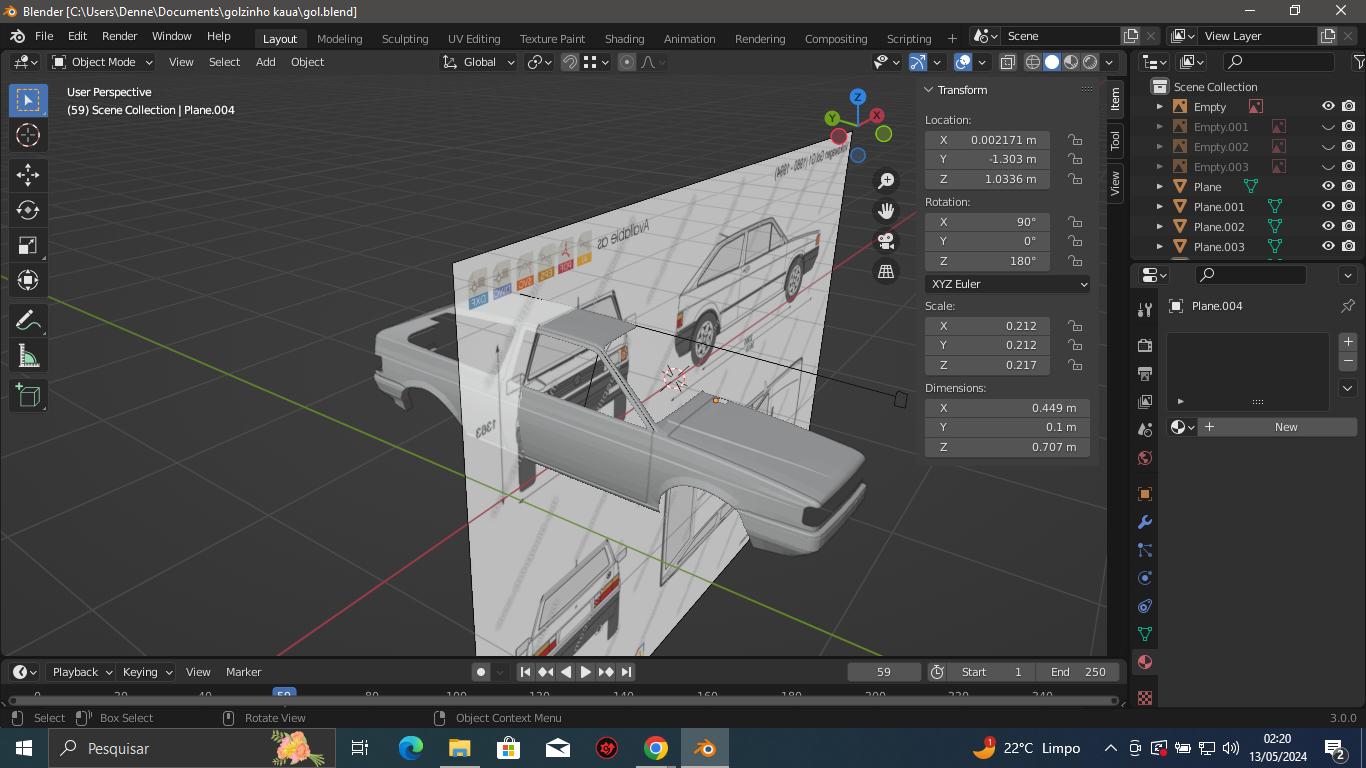Activate the Scale tool

pos(28,245)
